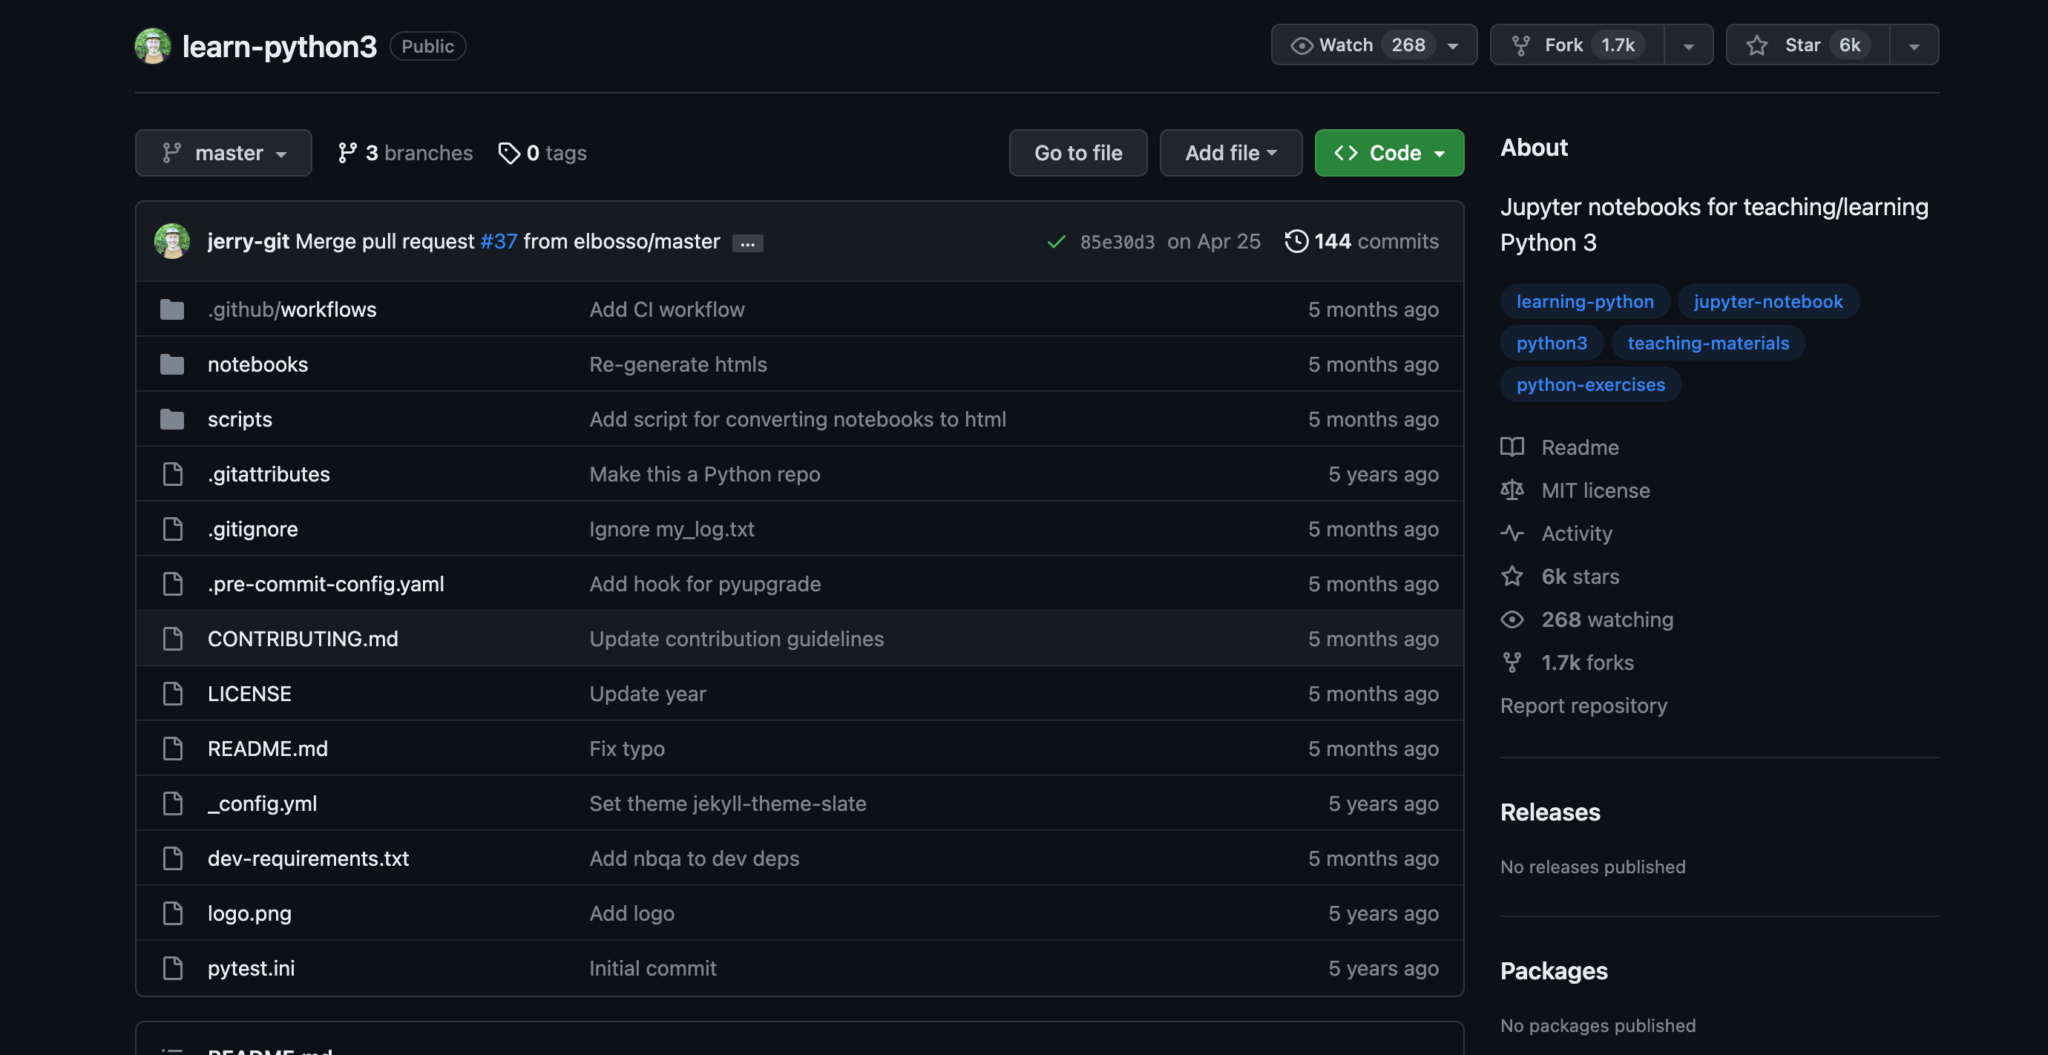Click the commit history clock icon
Image resolution: width=2048 pixels, height=1055 pixels.
[x=1297, y=241]
